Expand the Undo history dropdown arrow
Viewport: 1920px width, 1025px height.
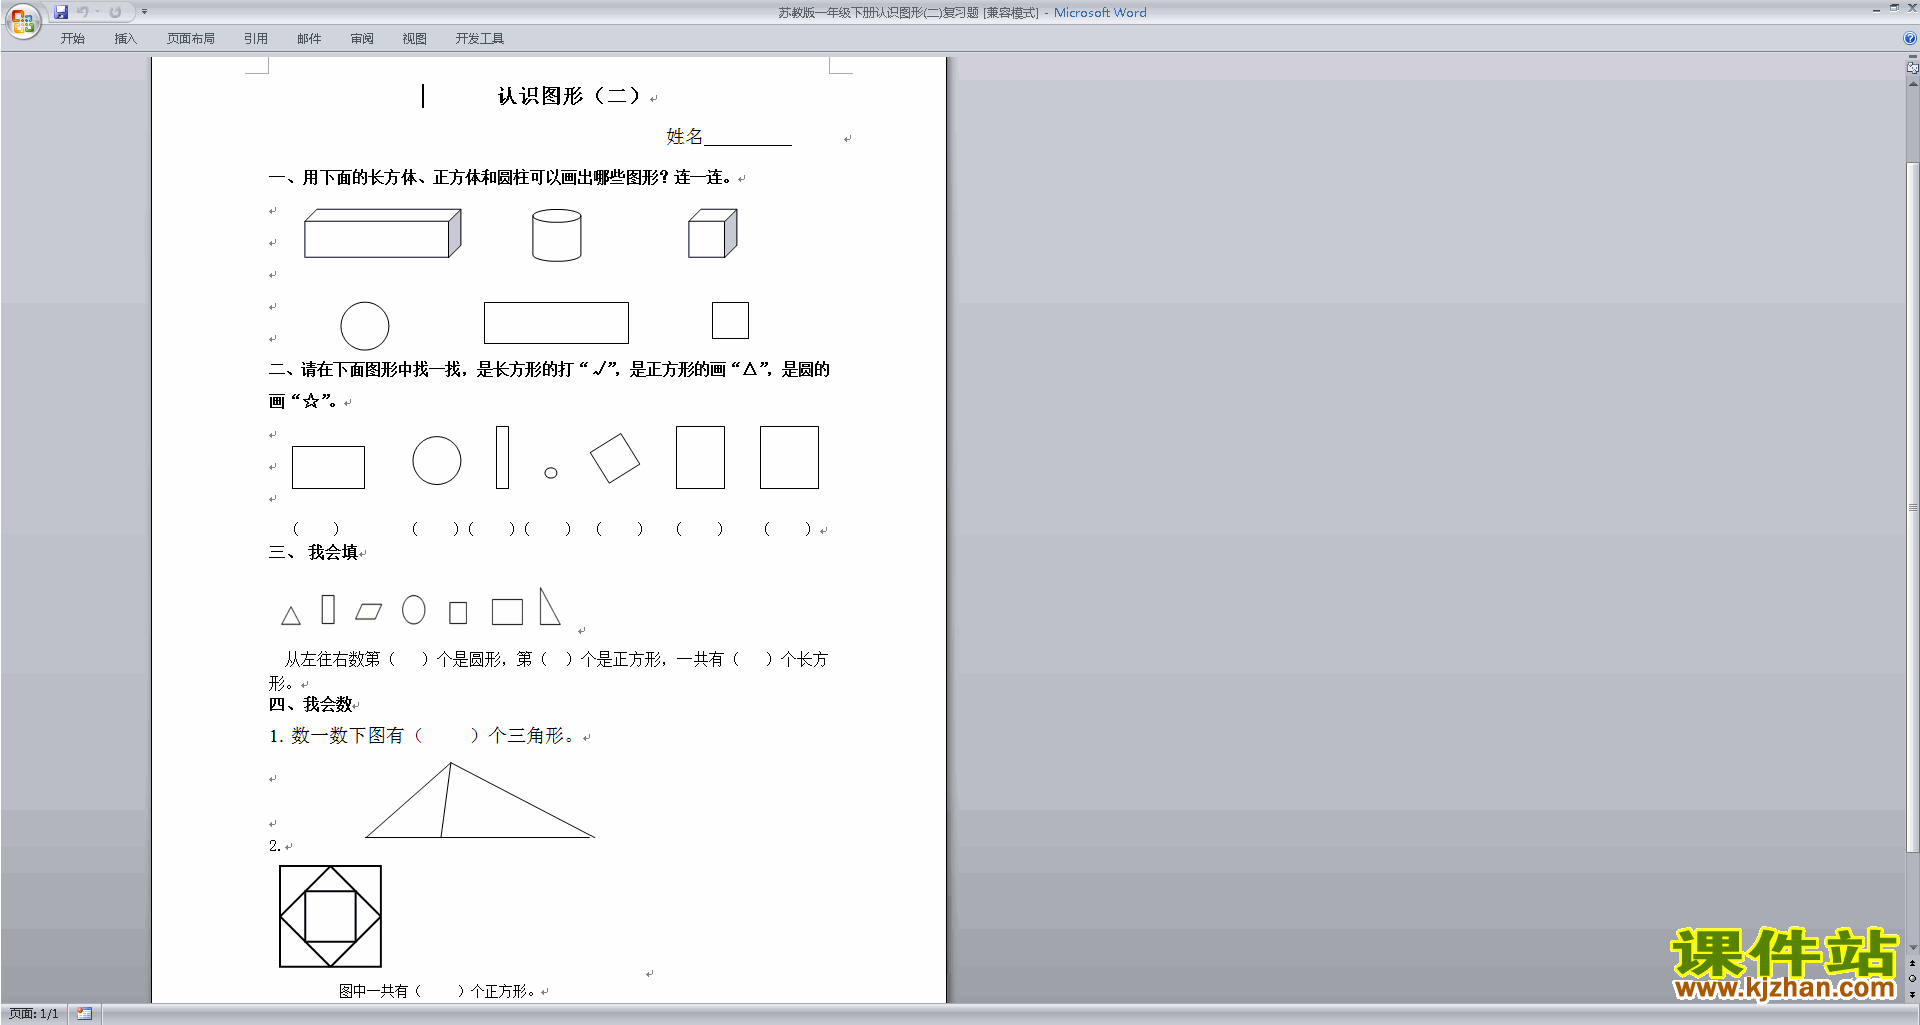[x=97, y=12]
